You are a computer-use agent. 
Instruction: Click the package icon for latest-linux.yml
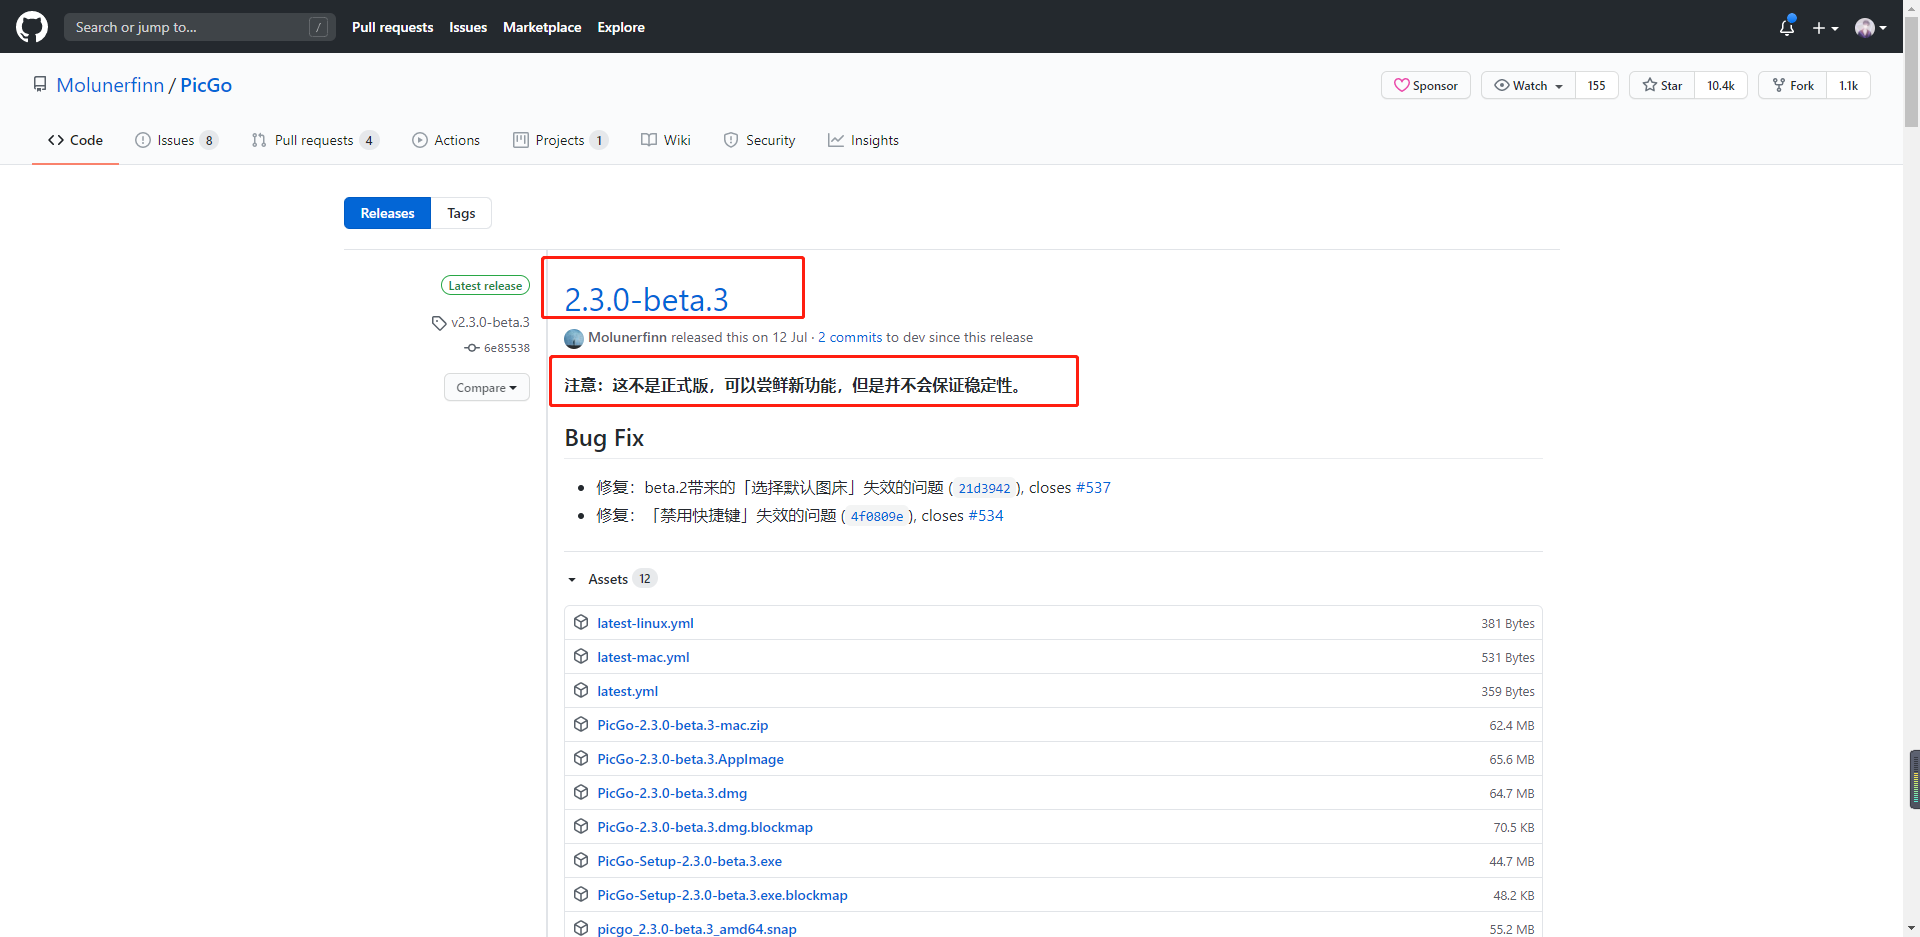pos(581,622)
